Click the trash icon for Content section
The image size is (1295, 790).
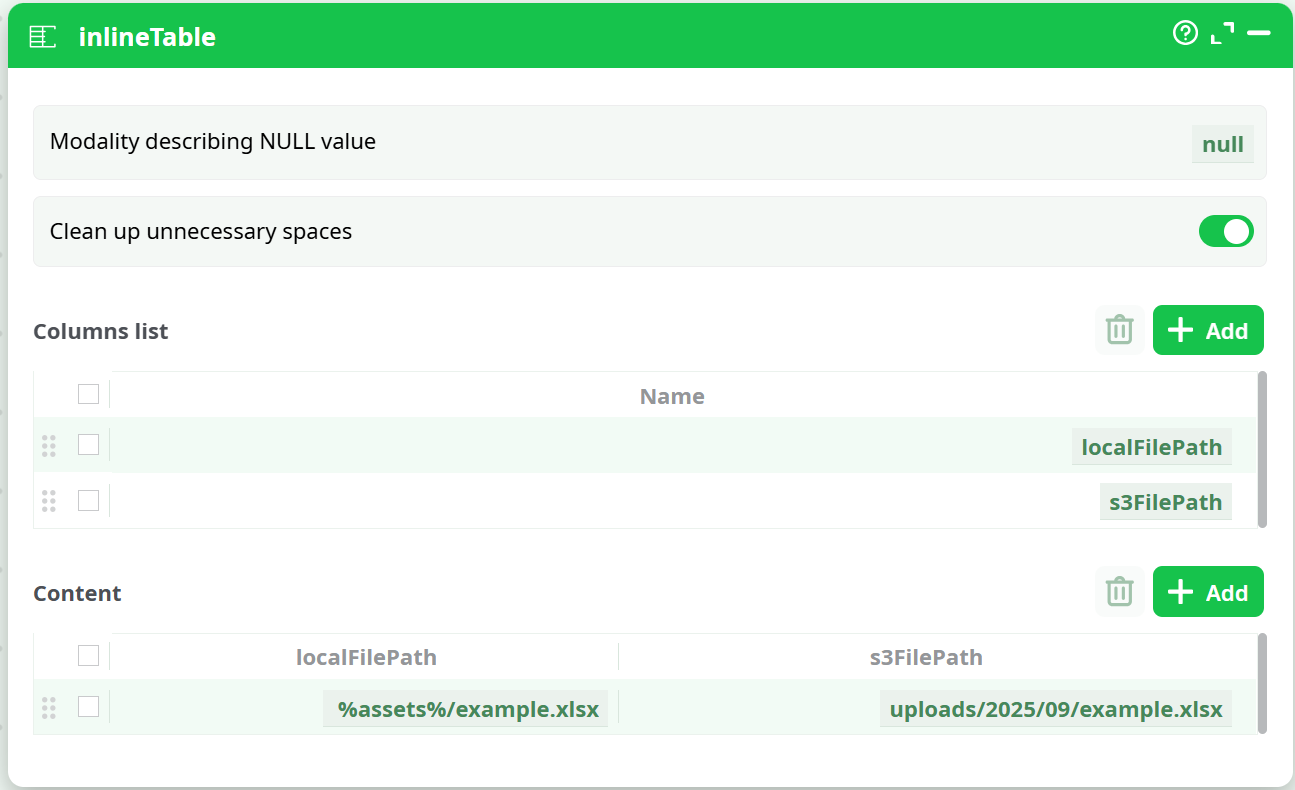(1119, 591)
